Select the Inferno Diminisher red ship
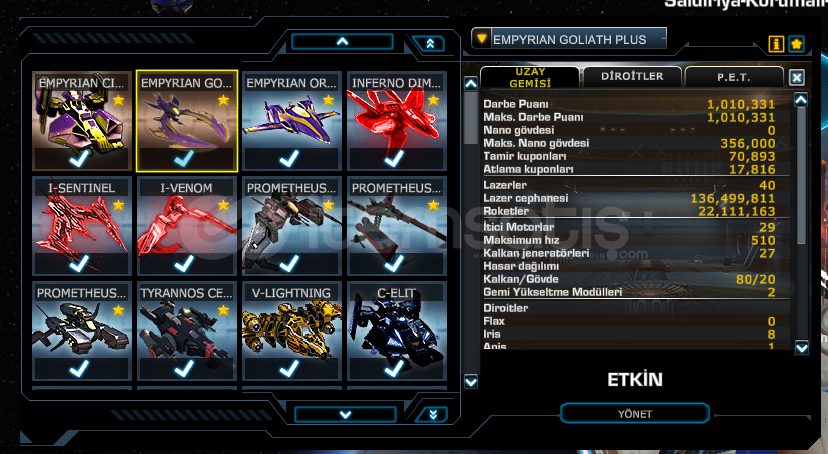 pyautogui.click(x=397, y=121)
